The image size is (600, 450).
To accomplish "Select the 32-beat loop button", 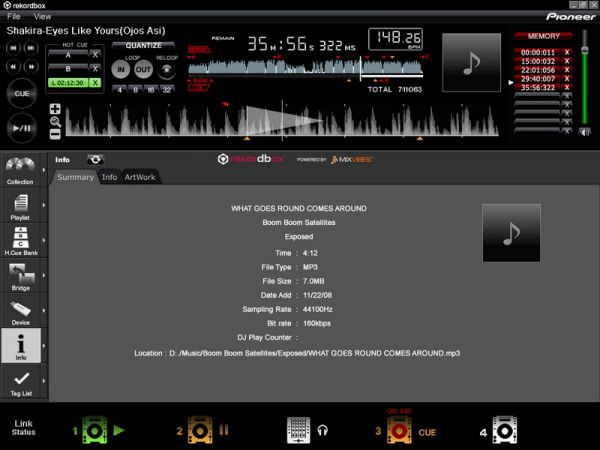I will click(x=166, y=90).
